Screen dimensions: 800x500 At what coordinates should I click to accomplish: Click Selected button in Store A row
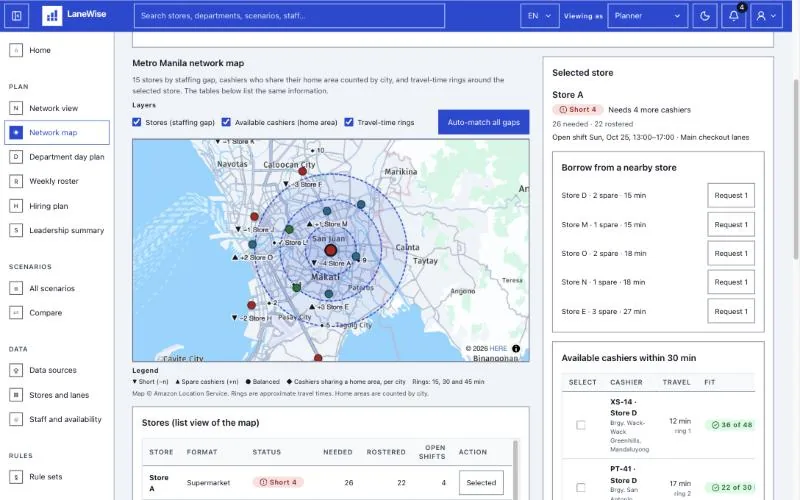point(481,483)
